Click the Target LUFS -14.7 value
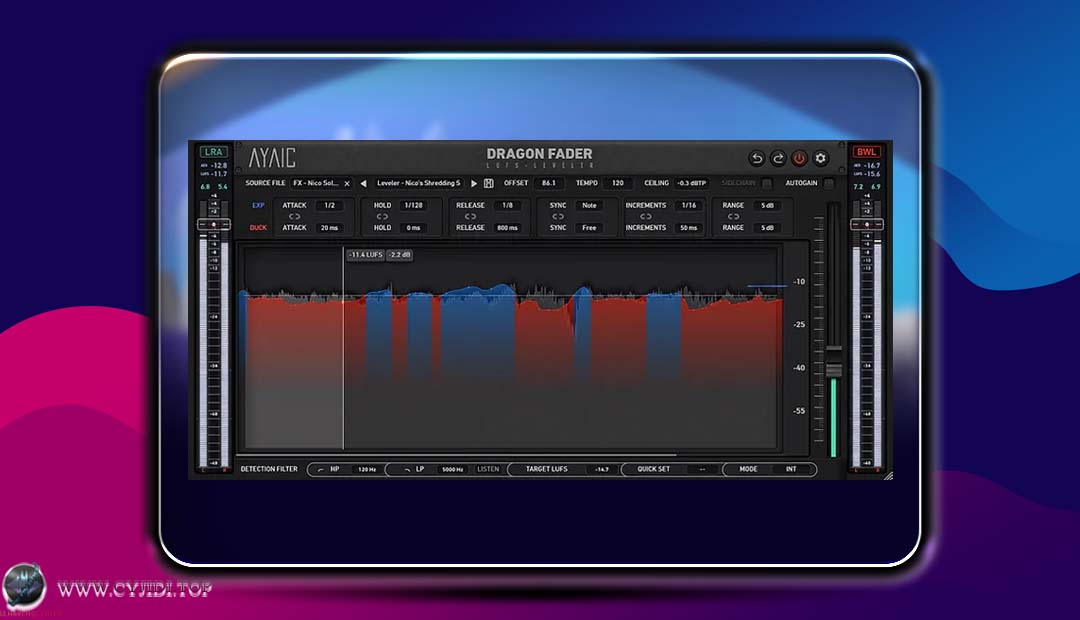 click(602, 469)
